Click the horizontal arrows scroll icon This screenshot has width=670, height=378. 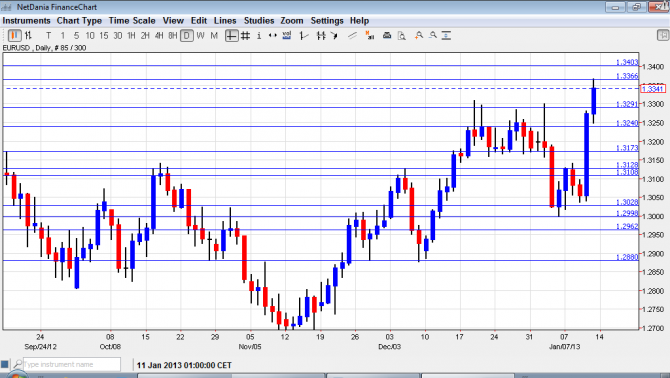273,36
